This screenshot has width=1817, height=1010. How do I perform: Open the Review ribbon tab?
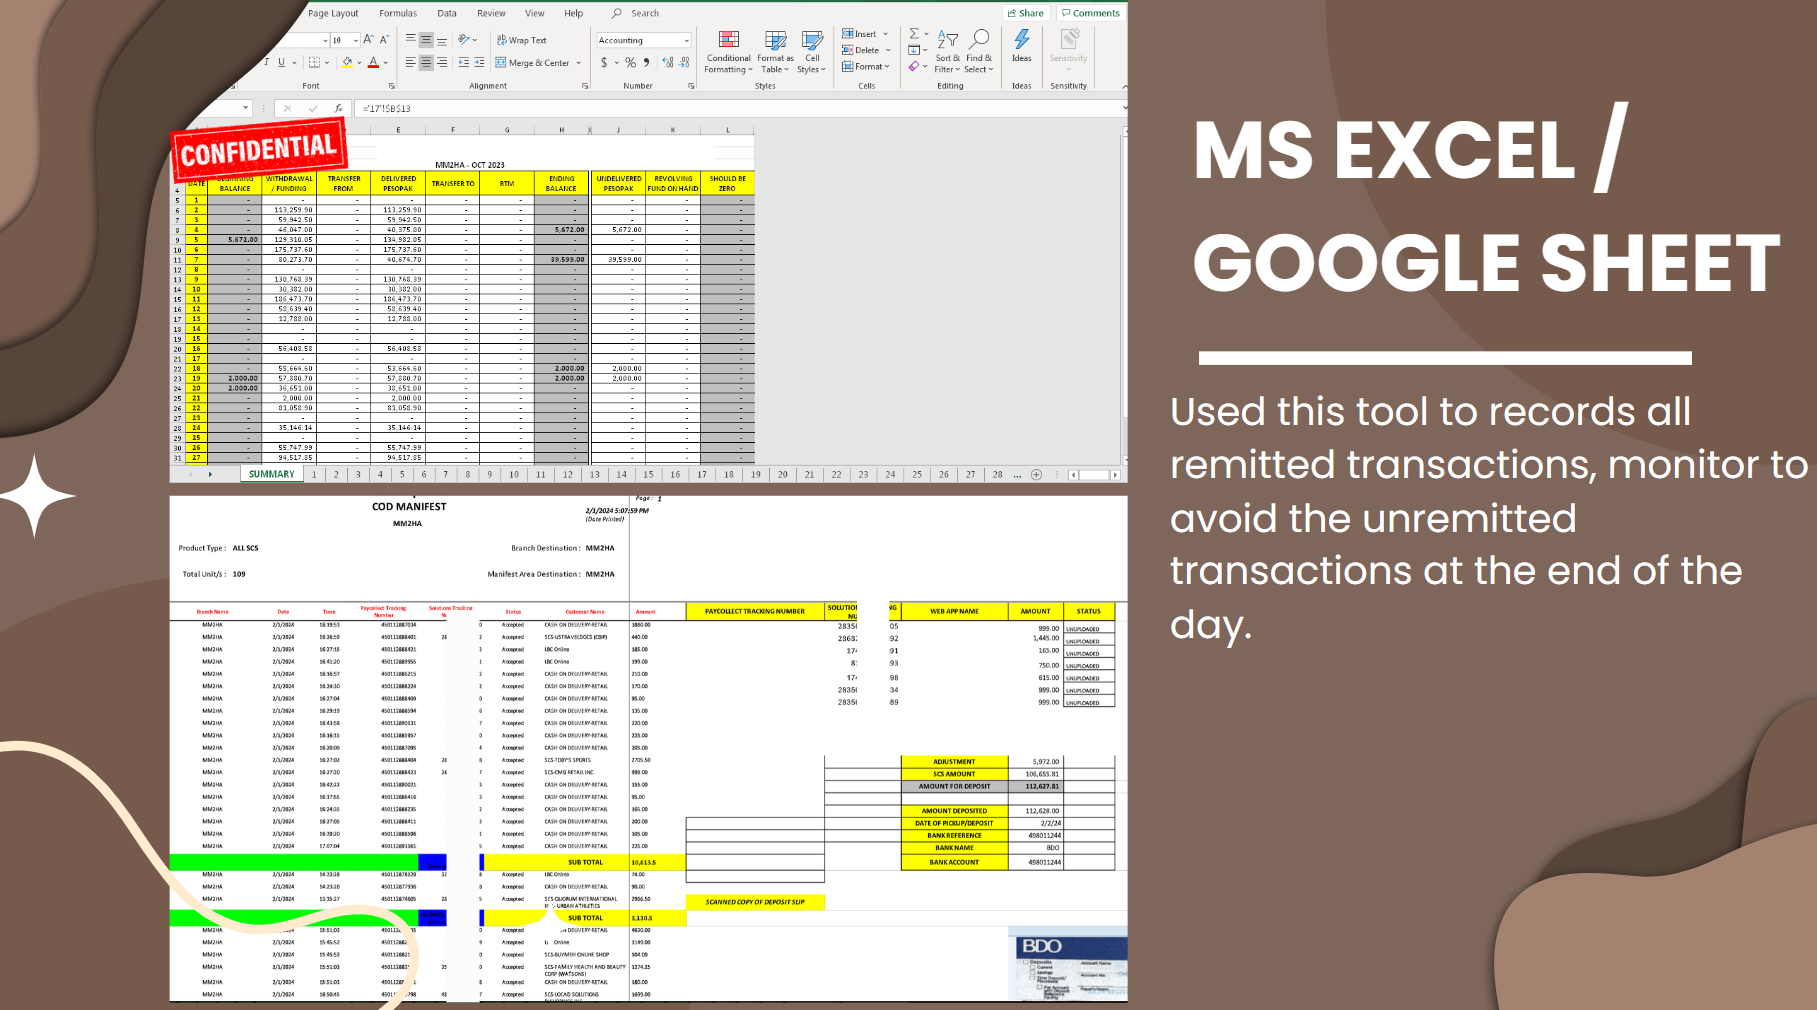(x=491, y=13)
